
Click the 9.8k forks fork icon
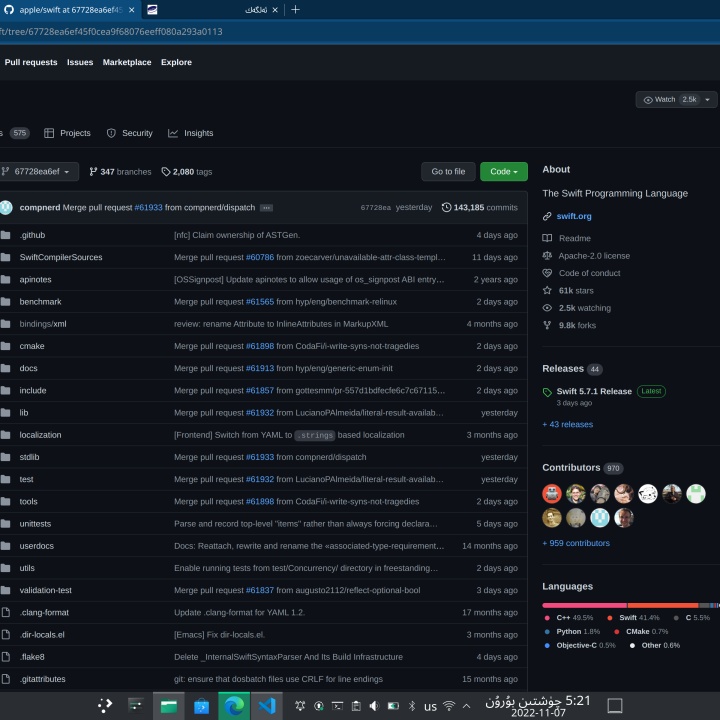[x=547, y=326]
